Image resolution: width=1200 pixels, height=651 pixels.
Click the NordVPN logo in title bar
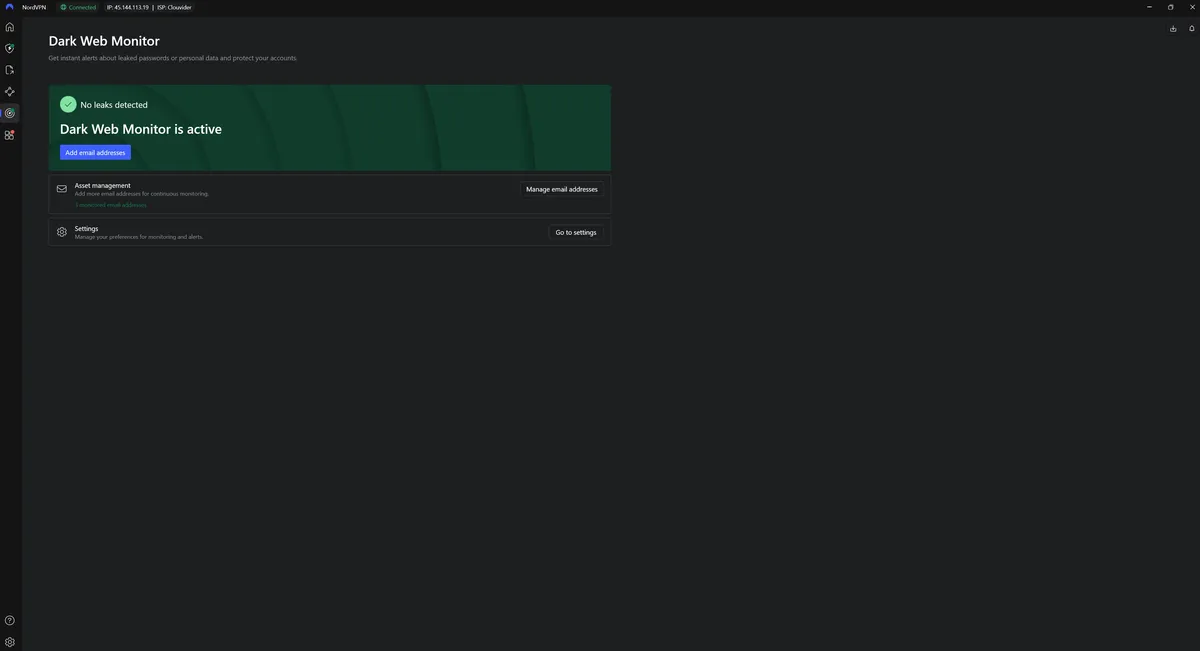pos(10,7)
